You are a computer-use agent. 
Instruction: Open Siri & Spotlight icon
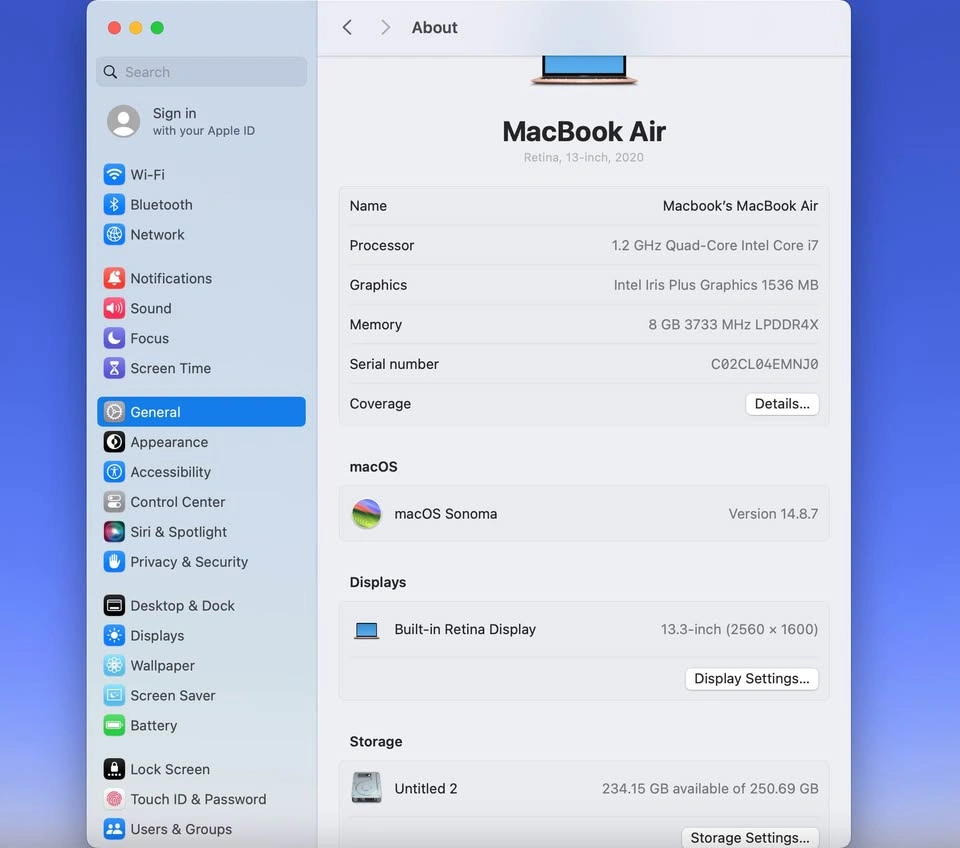pos(114,532)
